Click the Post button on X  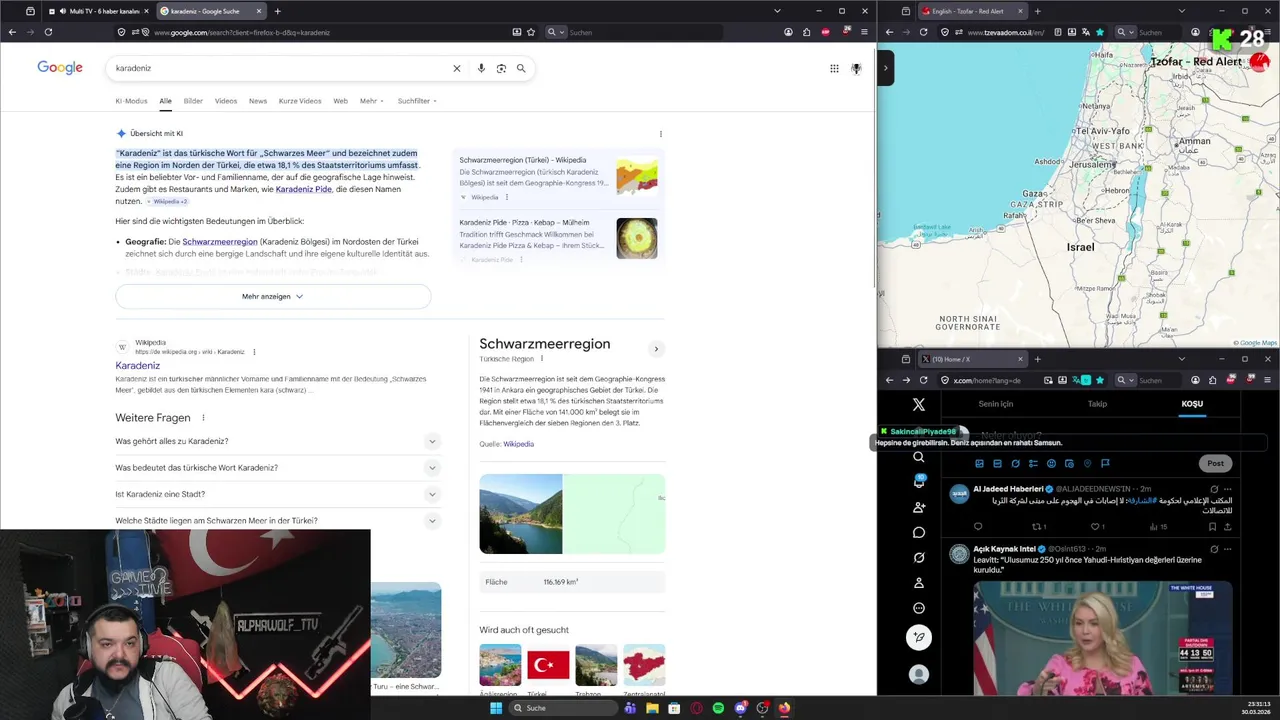pyautogui.click(x=1215, y=463)
